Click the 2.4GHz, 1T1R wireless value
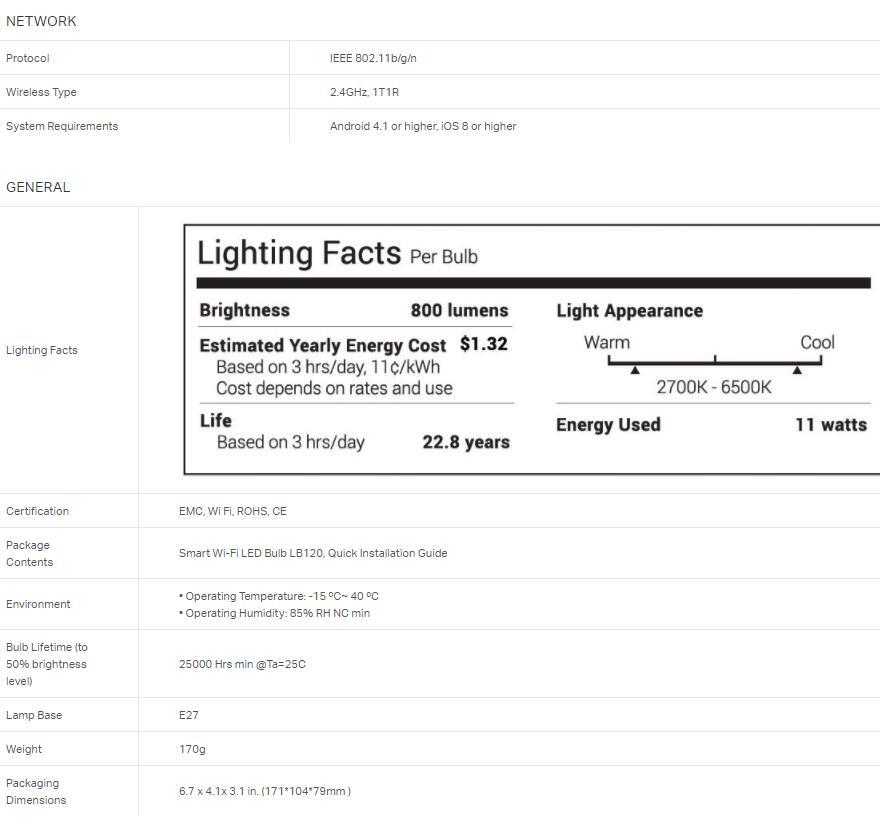This screenshot has width=880, height=822. 364,92
